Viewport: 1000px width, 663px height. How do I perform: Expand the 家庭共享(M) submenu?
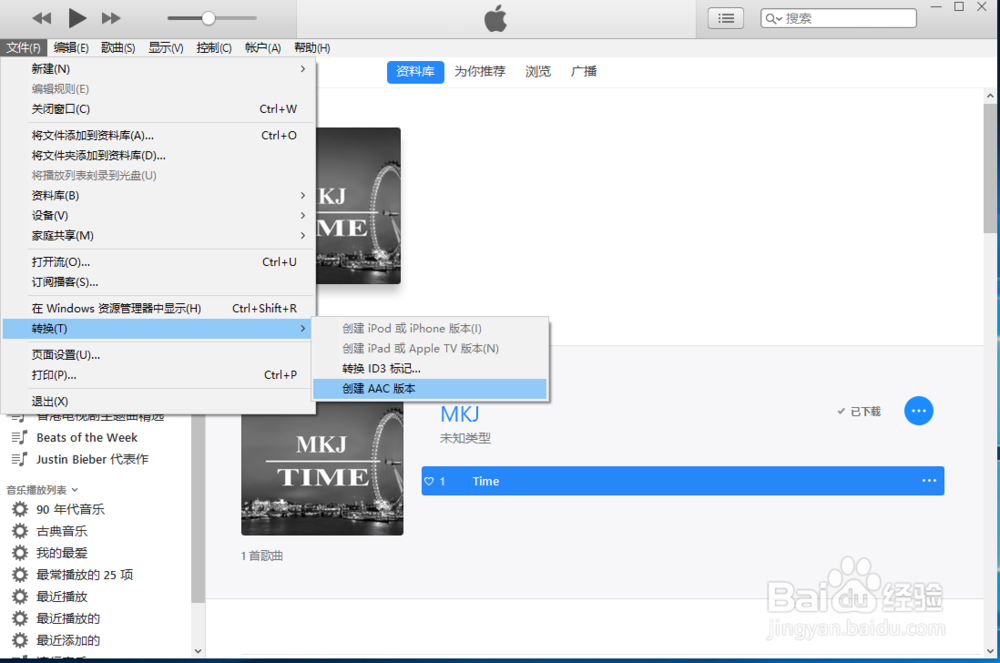coord(158,236)
